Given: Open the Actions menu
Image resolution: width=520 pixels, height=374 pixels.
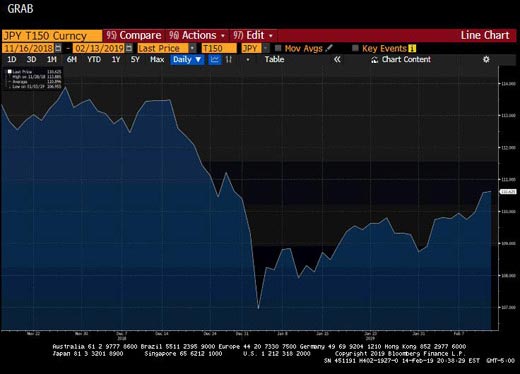Looking at the screenshot, I should pyautogui.click(x=197, y=35).
